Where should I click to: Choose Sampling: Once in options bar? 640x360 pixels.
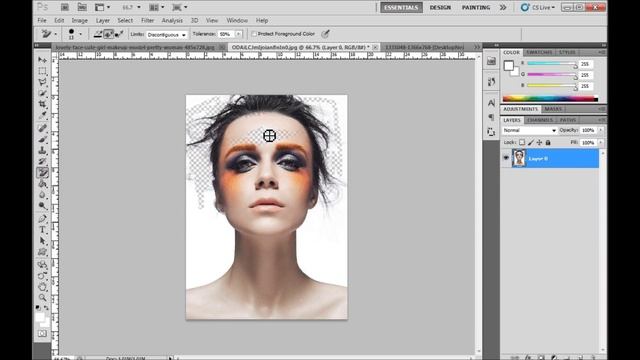point(108,34)
